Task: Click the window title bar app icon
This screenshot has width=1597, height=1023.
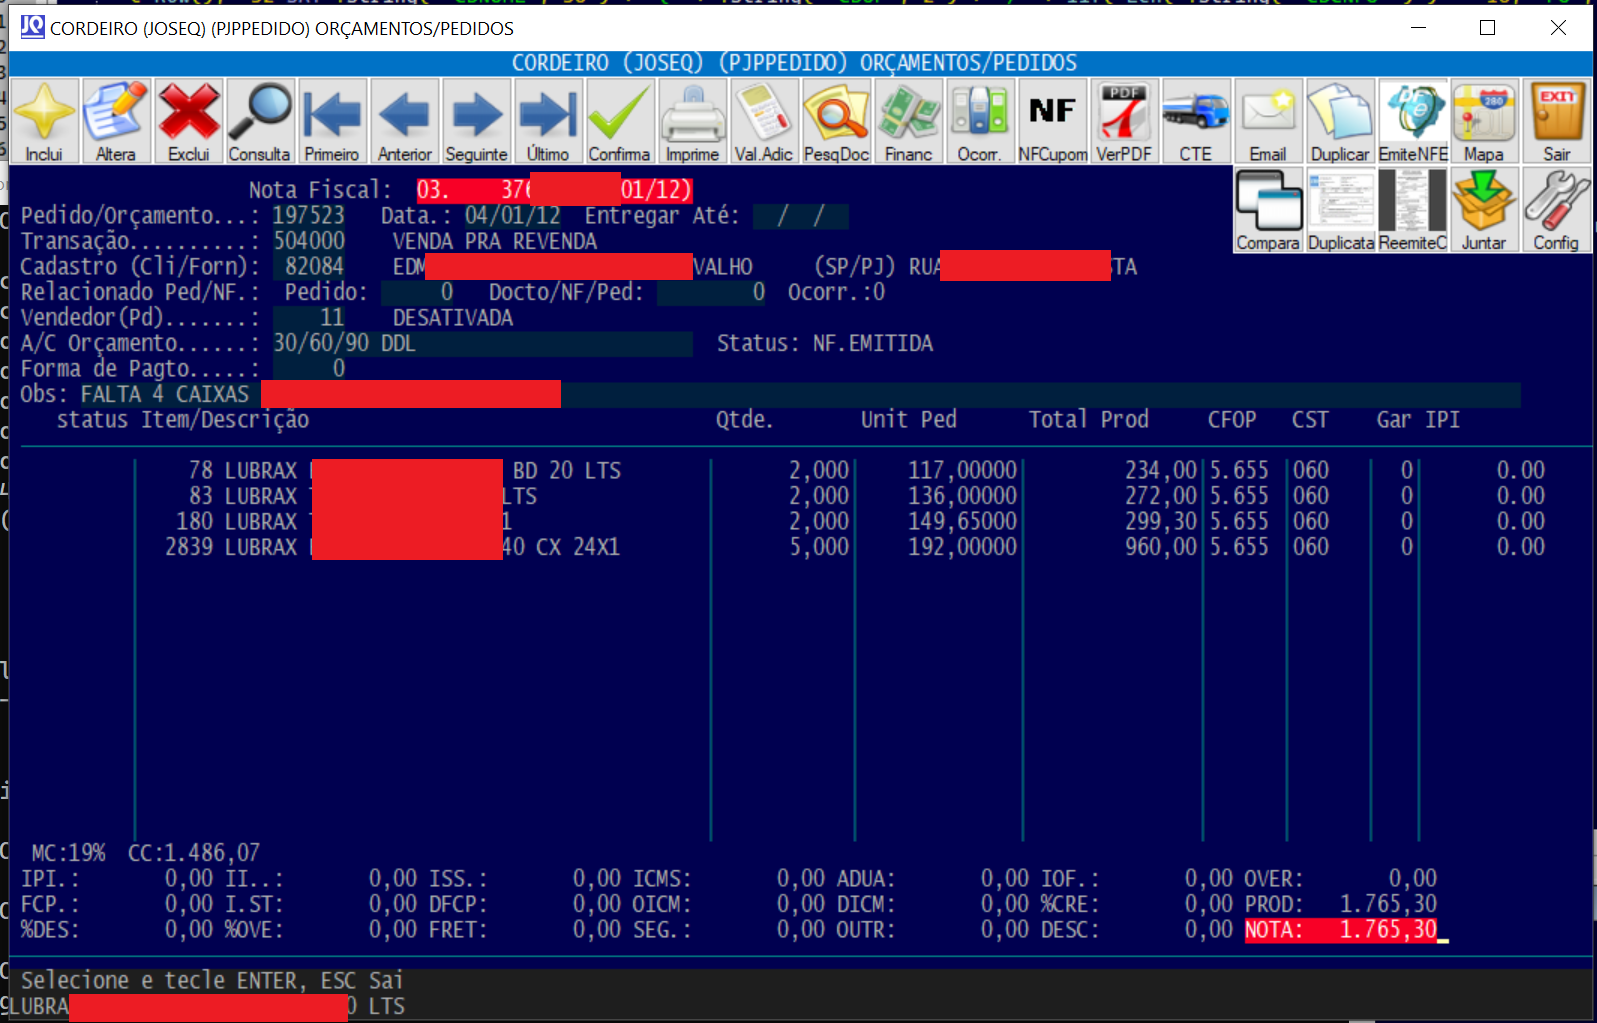Action: [x=33, y=27]
